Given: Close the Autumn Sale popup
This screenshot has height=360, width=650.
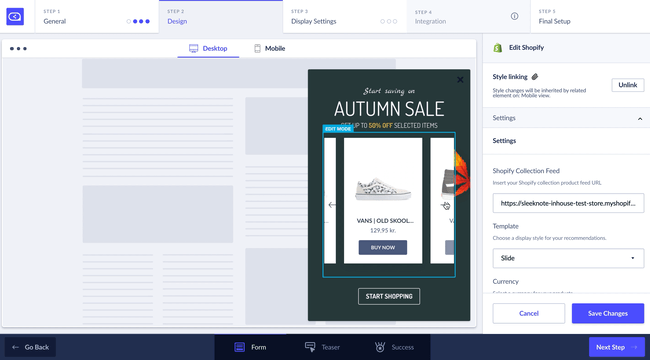Looking at the screenshot, I should (460, 80).
